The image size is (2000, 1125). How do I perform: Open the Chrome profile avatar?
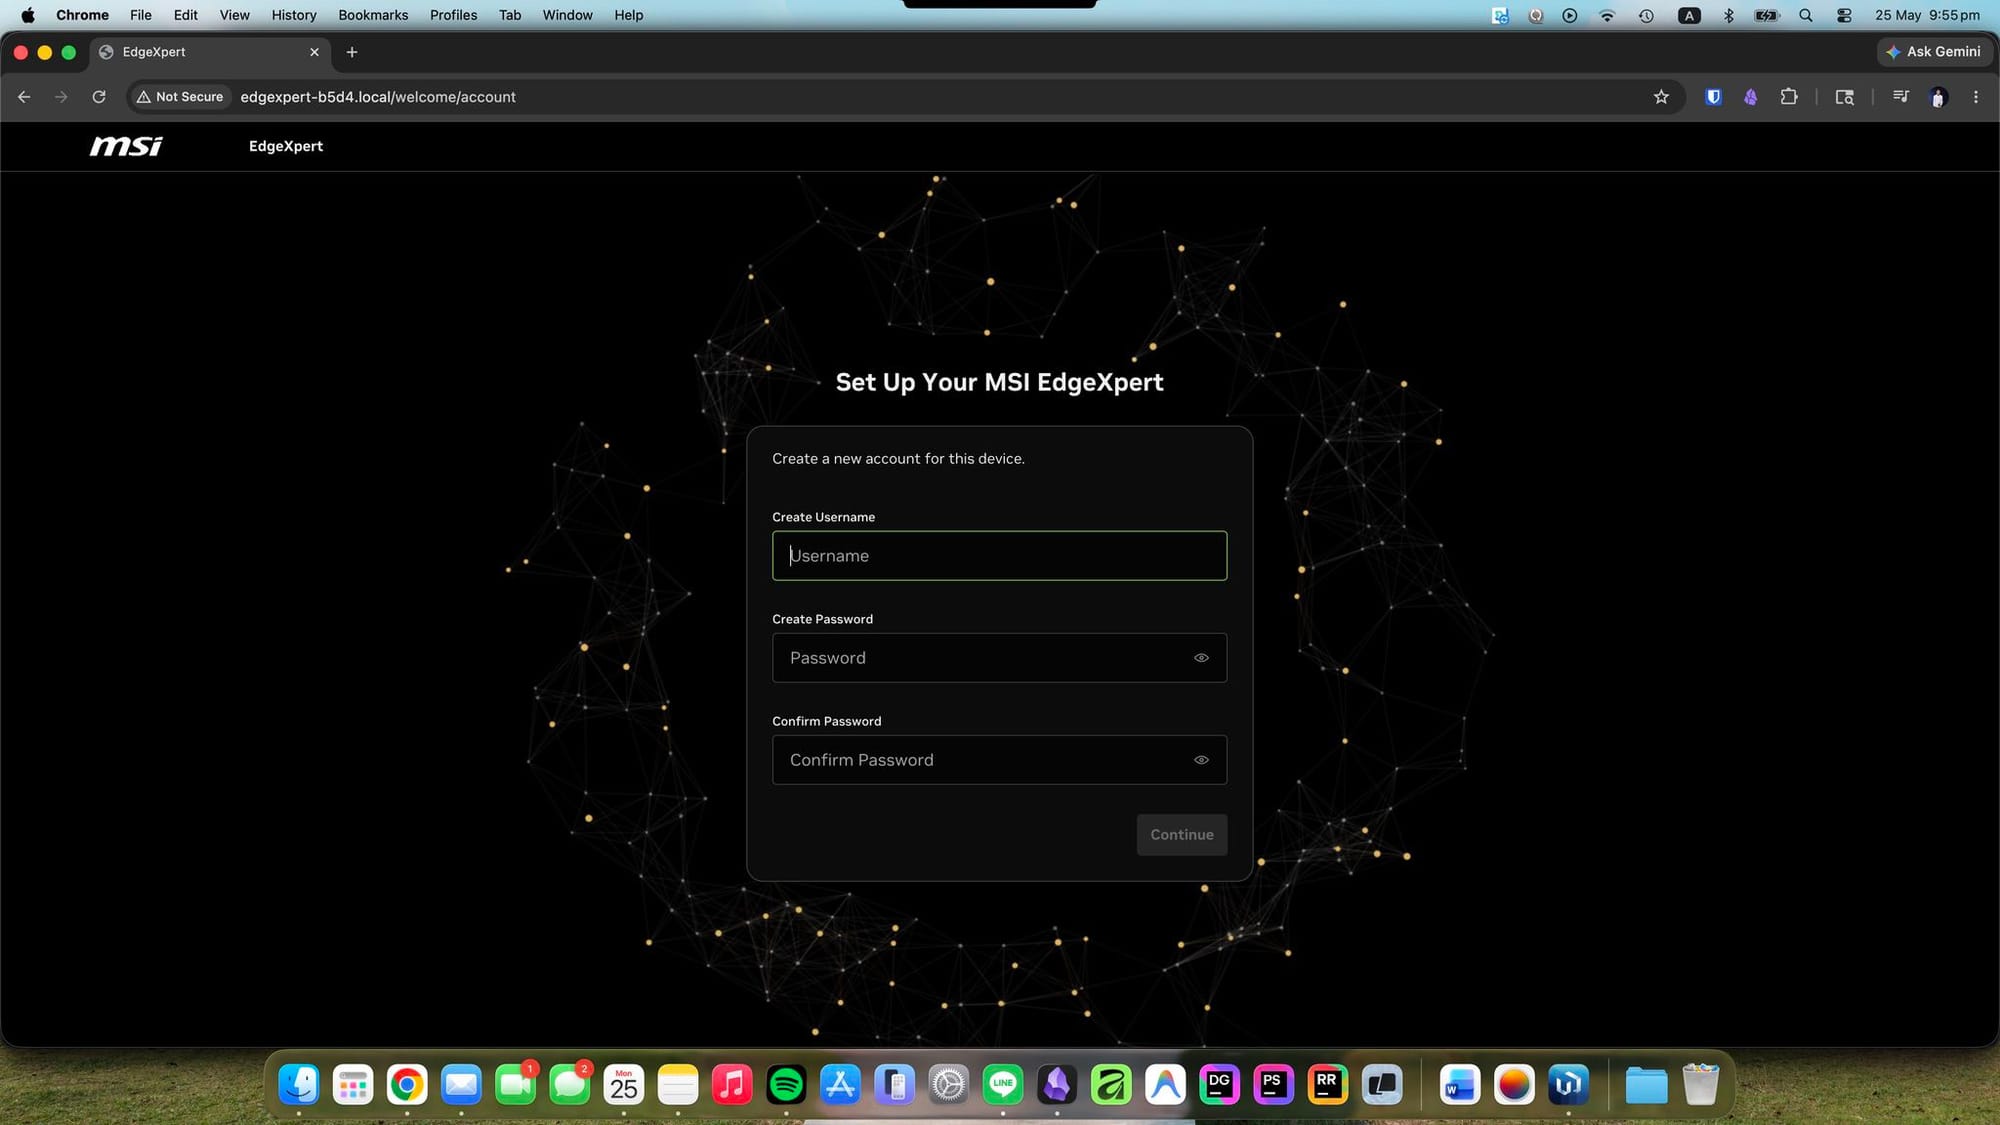pyautogui.click(x=1938, y=97)
